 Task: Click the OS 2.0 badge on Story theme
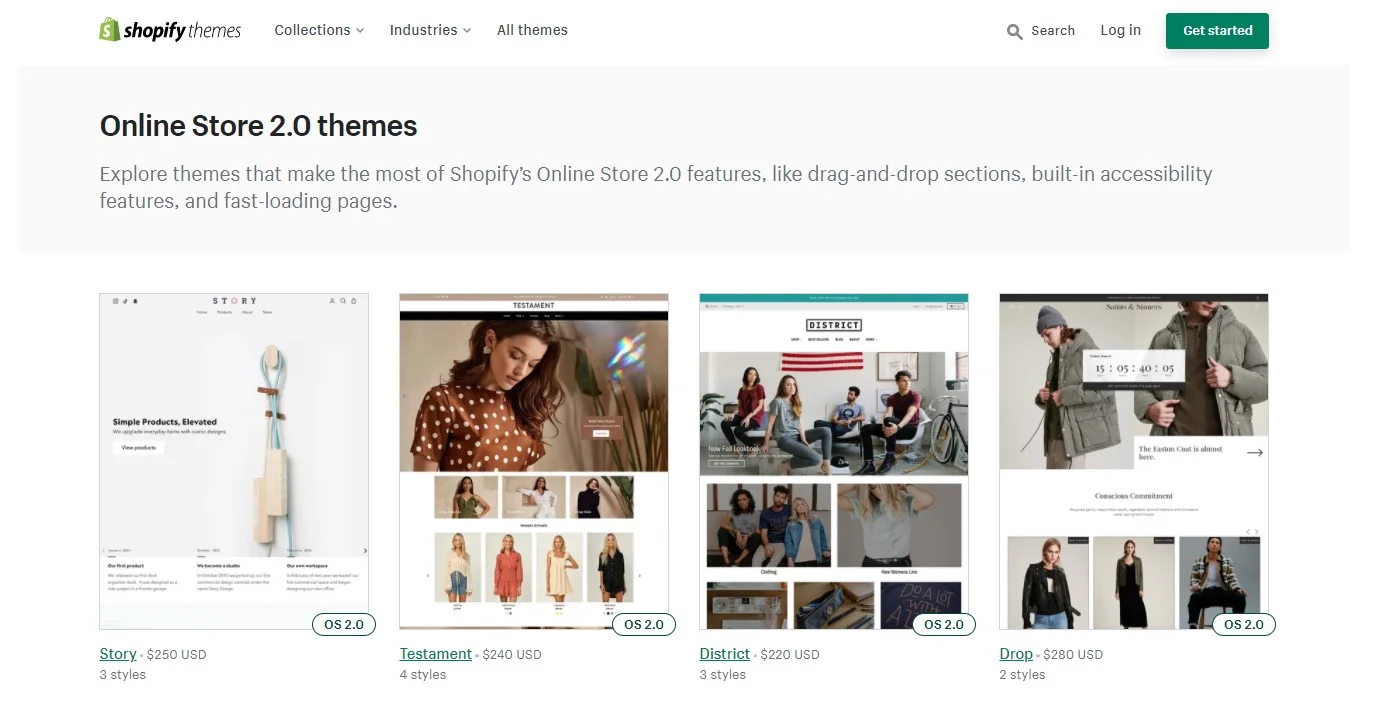pyautogui.click(x=343, y=624)
